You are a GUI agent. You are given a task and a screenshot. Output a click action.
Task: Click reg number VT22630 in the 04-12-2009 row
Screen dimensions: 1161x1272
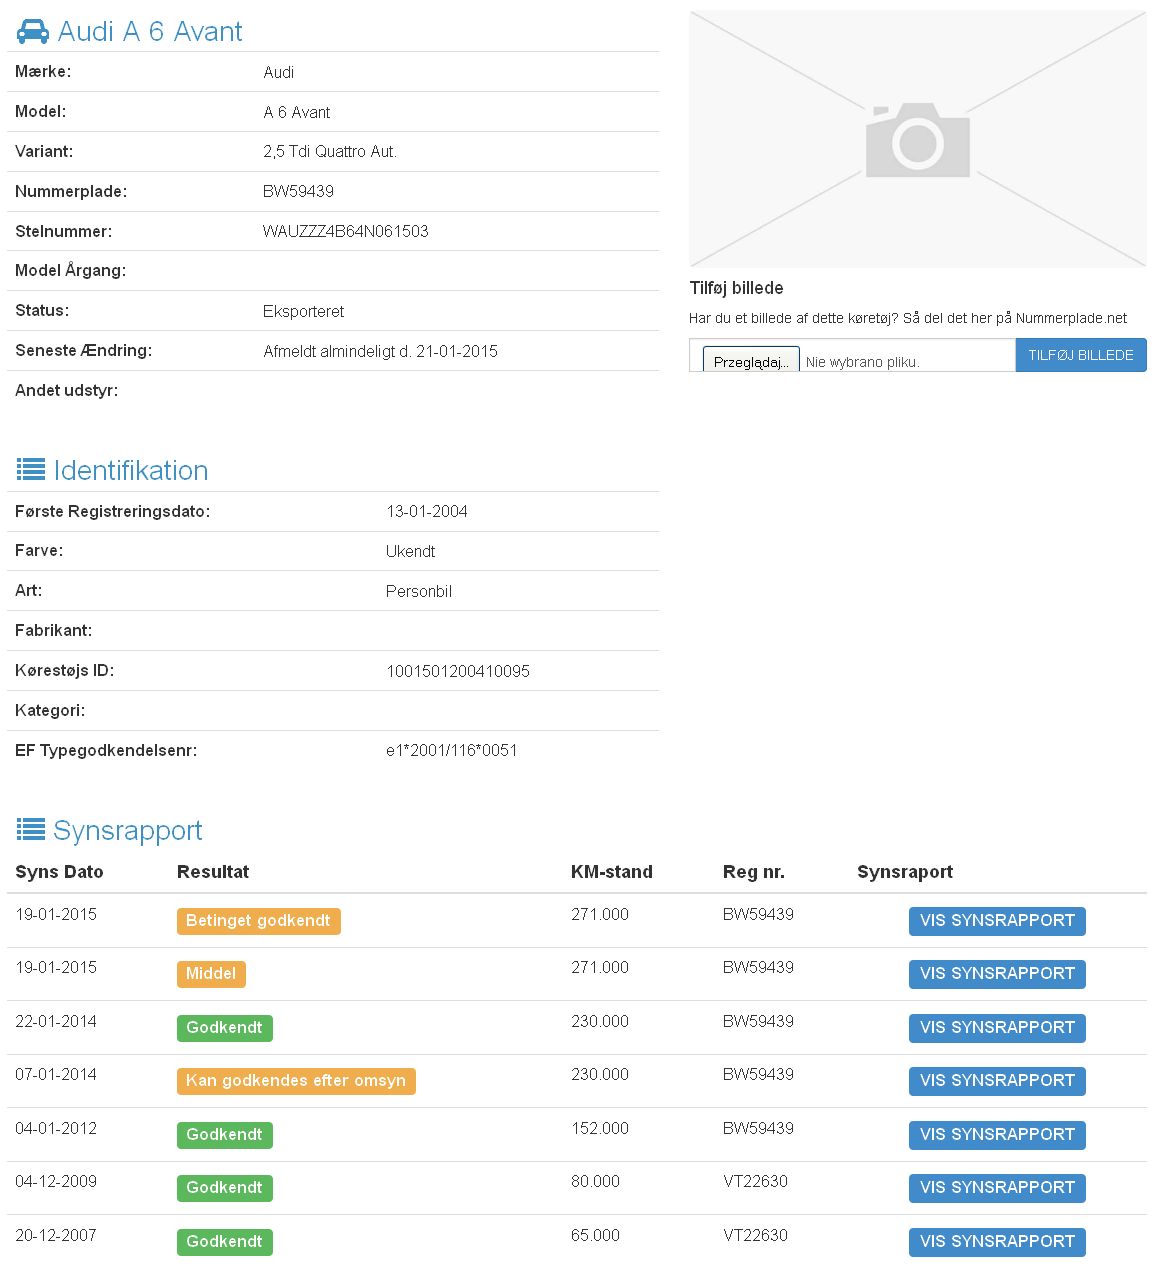point(756,1181)
